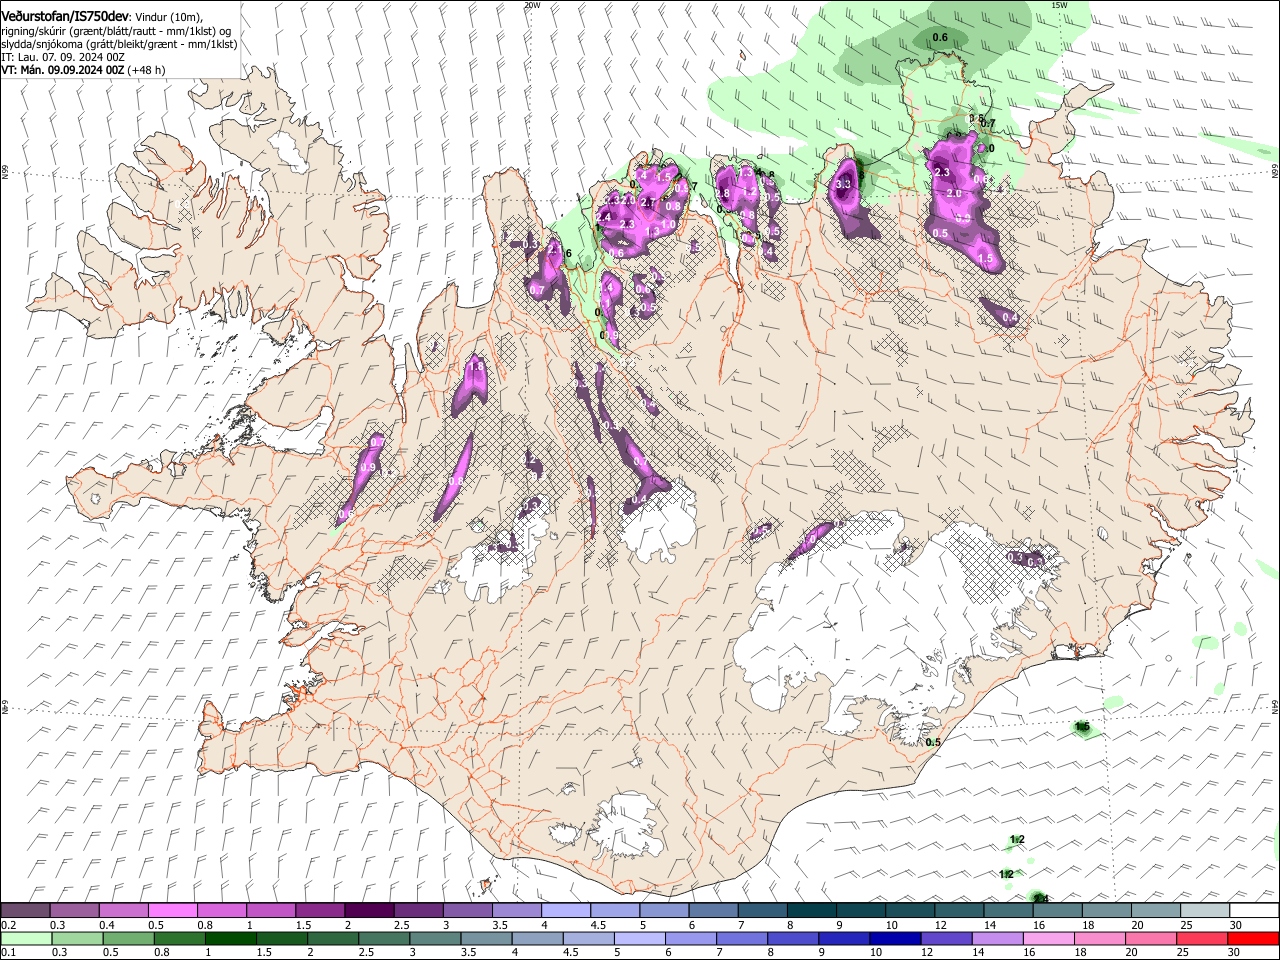Image resolution: width=1280 pixels, height=960 pixels.
Task: Click the '0.2' label on the snow scale
Action: click(9, 925)
